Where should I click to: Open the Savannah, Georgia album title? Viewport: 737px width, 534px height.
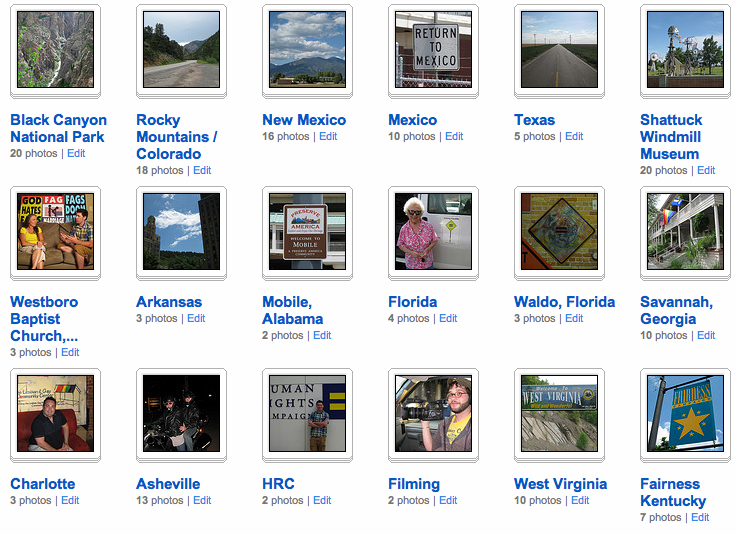(x=676, y=310)
